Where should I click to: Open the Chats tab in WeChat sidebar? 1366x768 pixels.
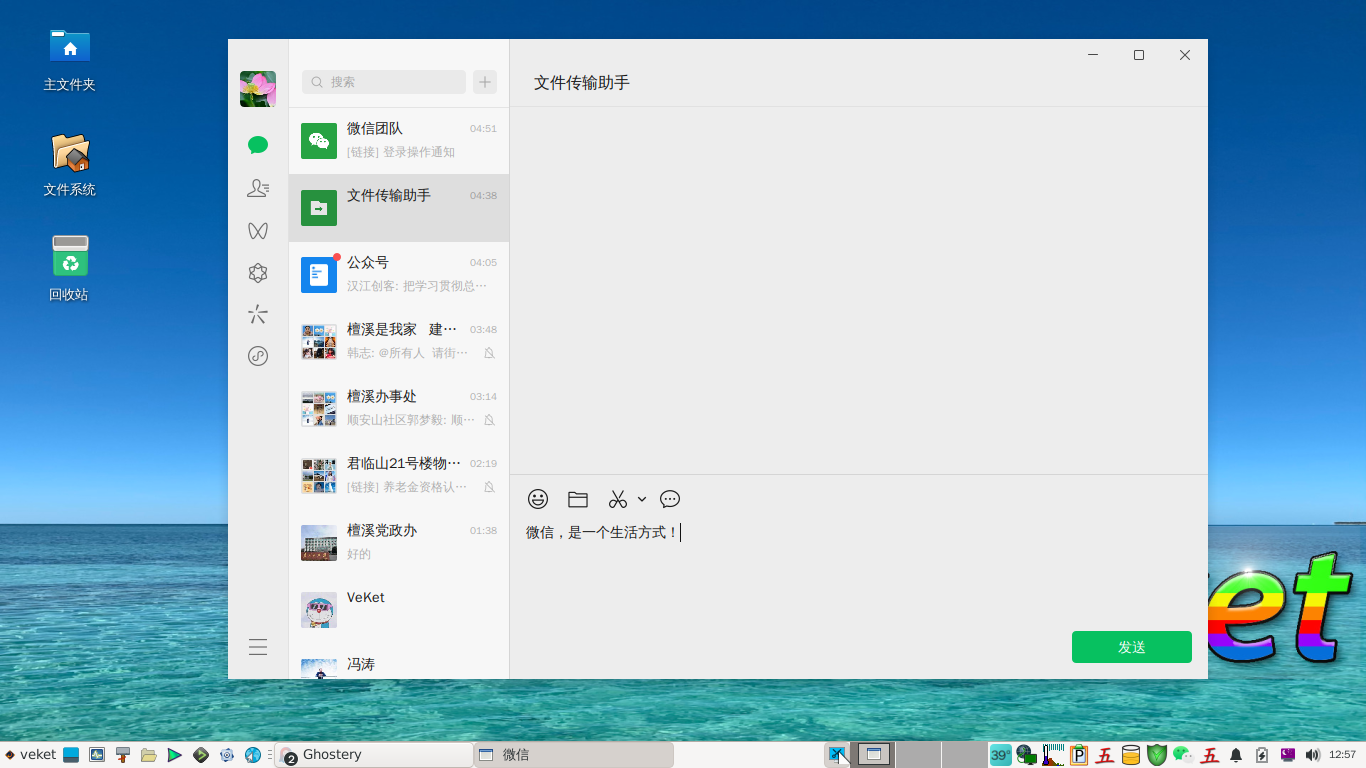[x=258, y=145]
